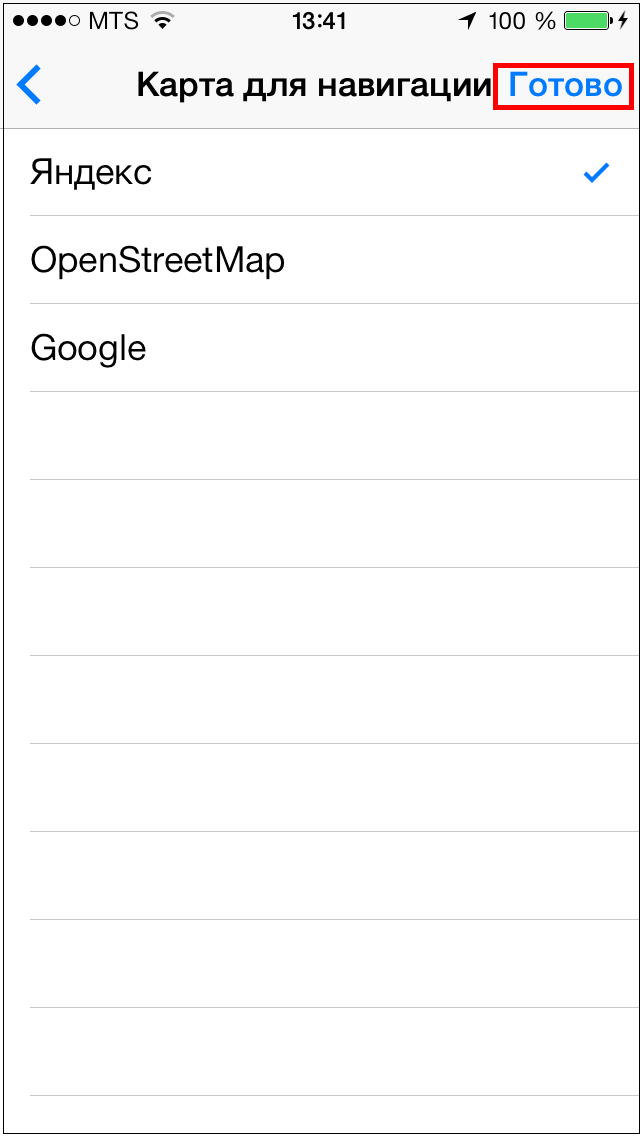Viewport: 640px width, 1136px height.
Task: Click the MTS carrier label
Action: 113,21
